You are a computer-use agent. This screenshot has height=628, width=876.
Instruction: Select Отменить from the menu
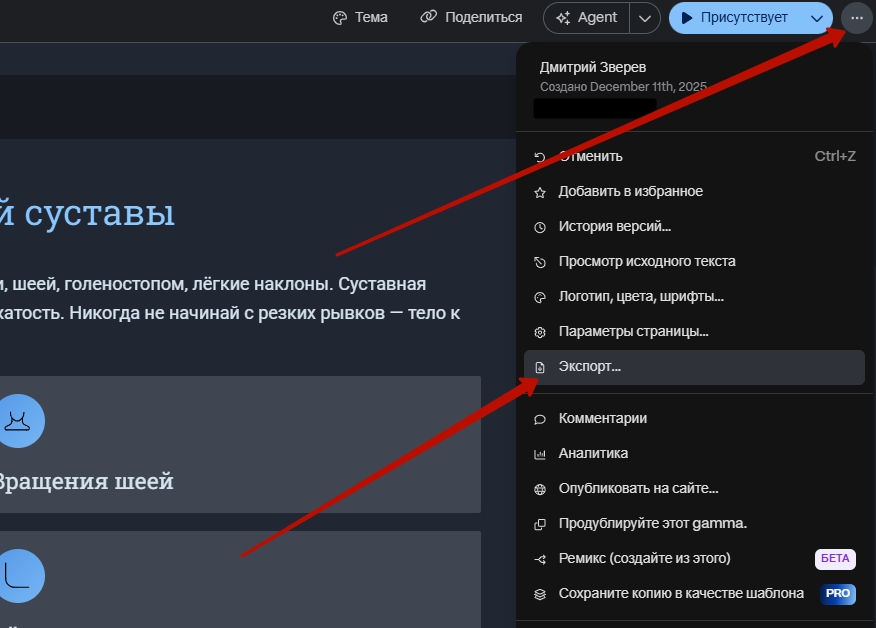point(590,157)
